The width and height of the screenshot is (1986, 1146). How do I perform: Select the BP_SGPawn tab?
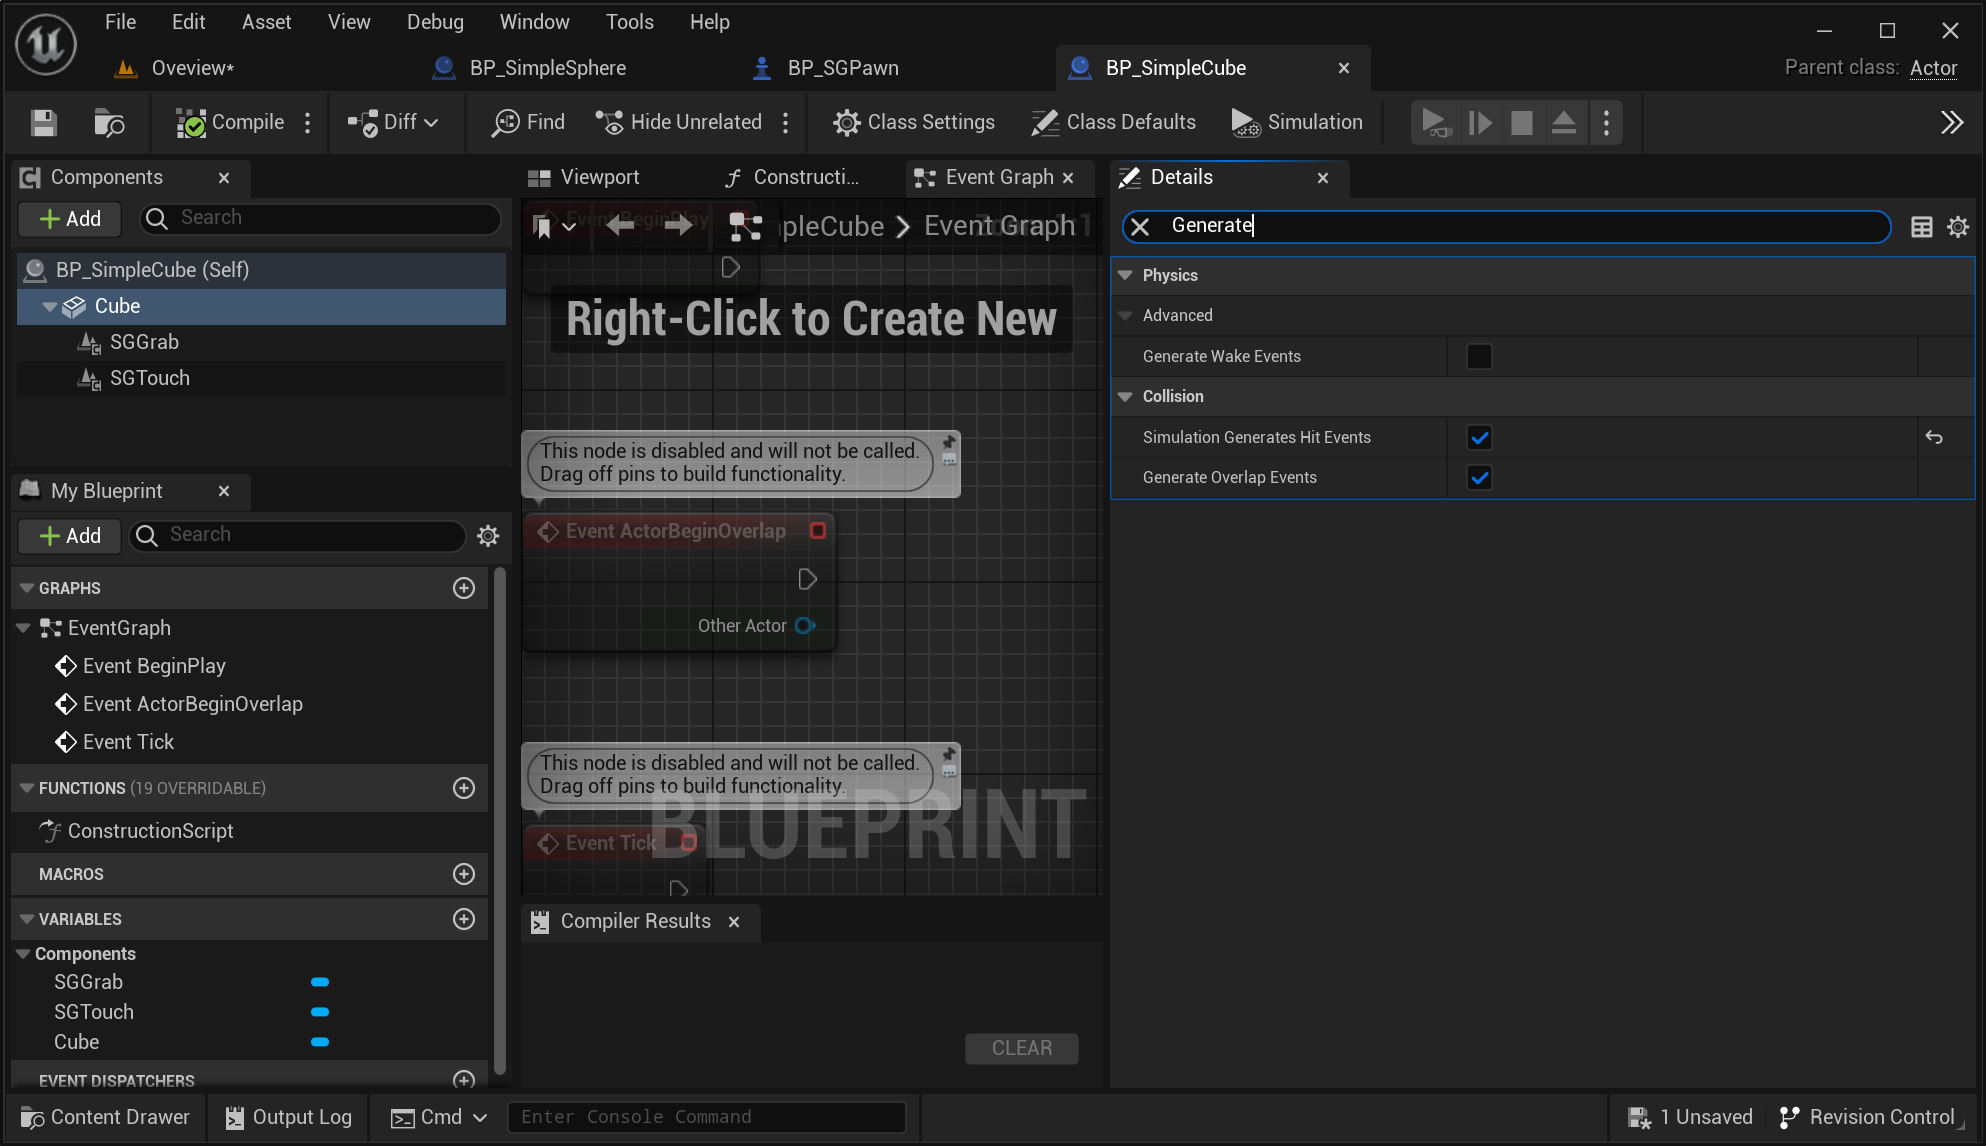click(844, 67)
